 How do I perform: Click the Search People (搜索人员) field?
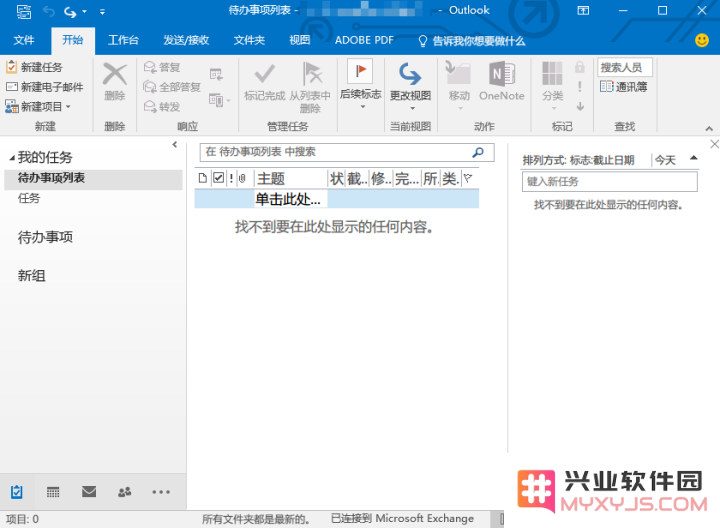(625, 67)
